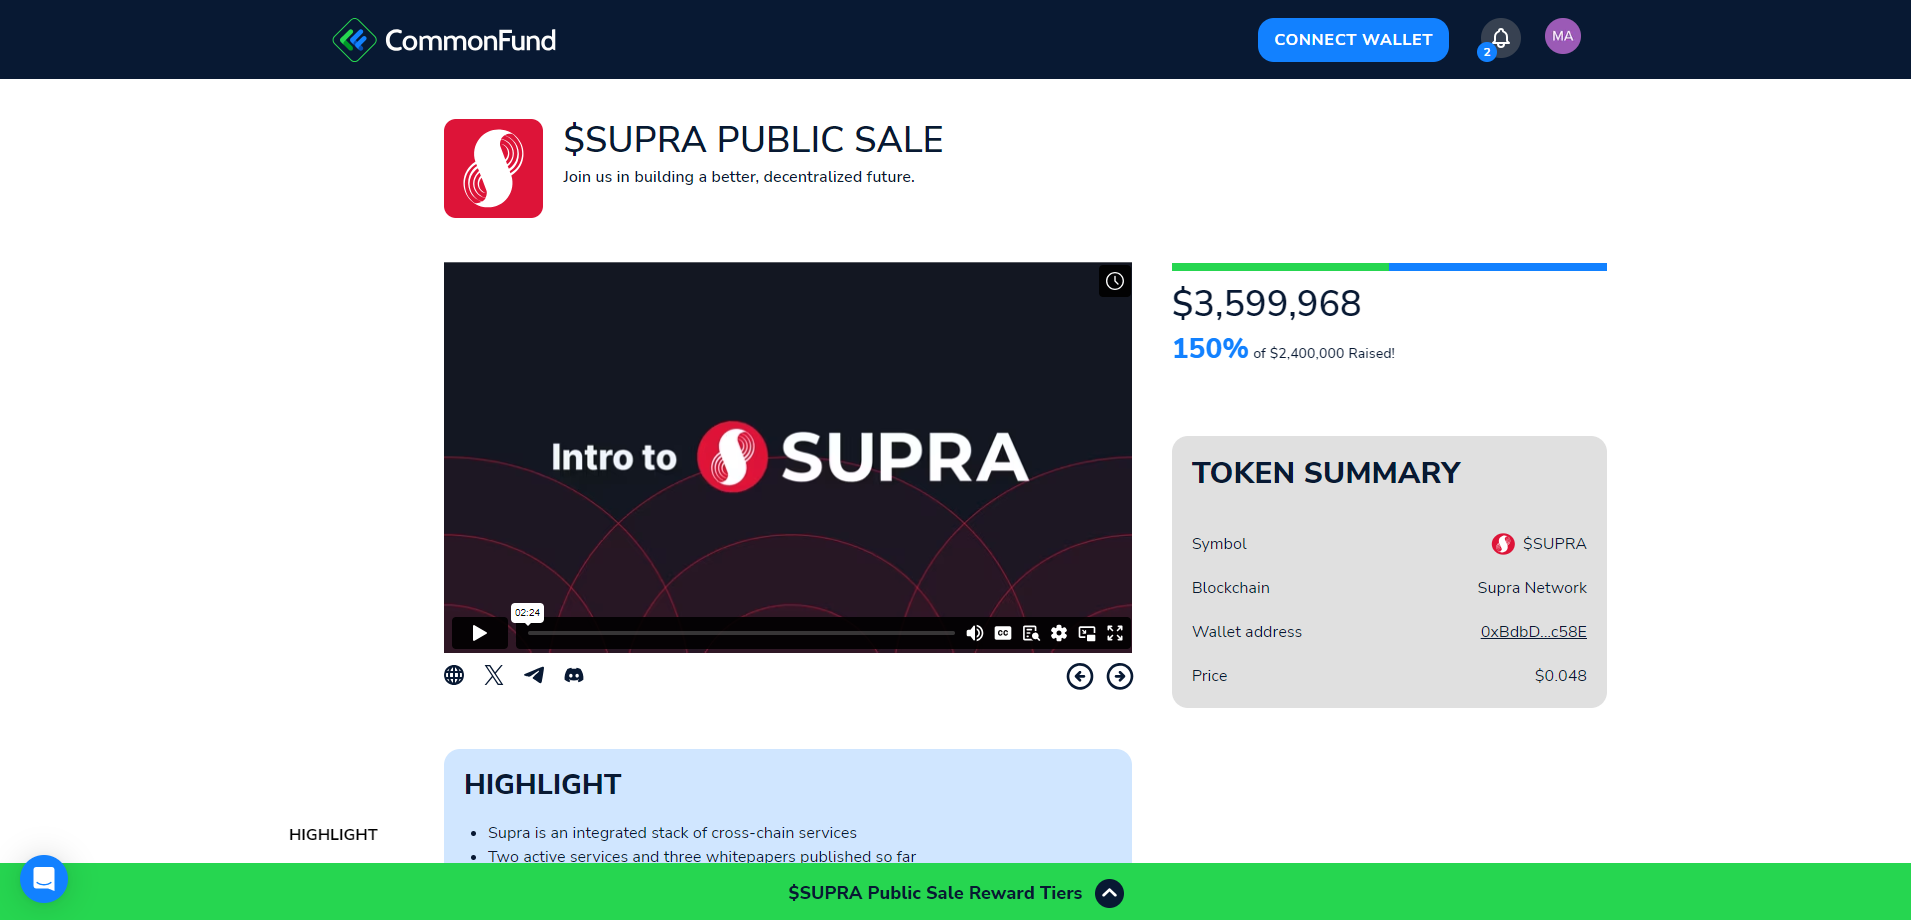Viewport: 1911px width, 920px height.
Task: Open video settings gear
Action: click(x=1059, y=633)
